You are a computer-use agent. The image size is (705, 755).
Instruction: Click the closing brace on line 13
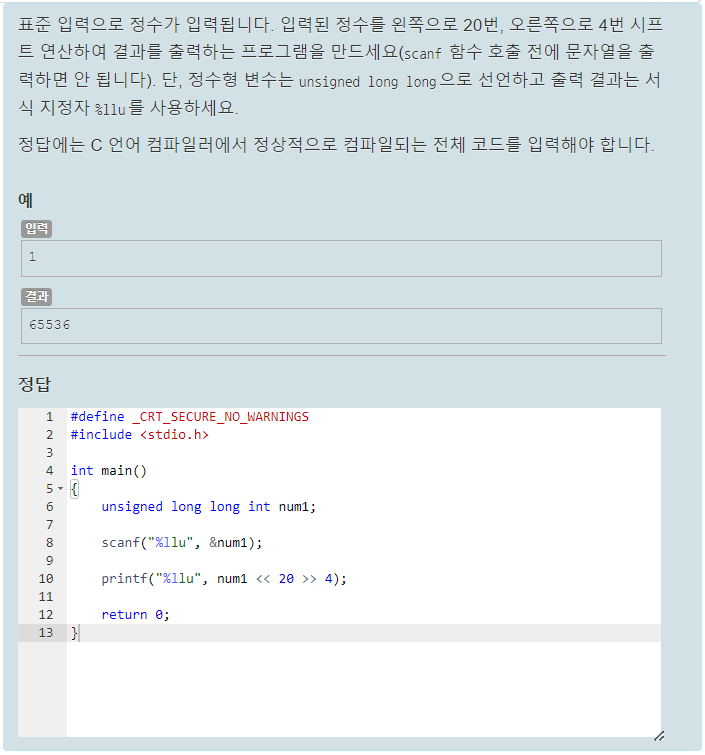[x=74, y=633]
